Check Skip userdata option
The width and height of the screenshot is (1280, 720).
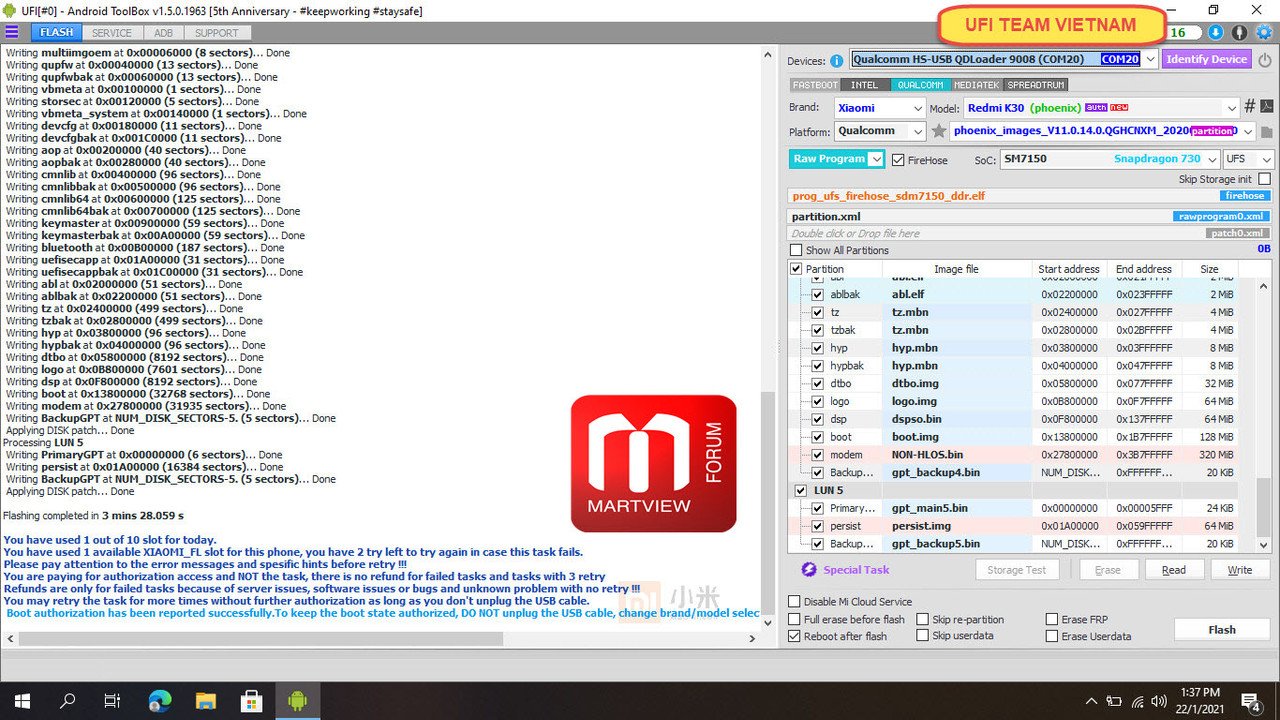pyautogui.click(x=922, y=636)
